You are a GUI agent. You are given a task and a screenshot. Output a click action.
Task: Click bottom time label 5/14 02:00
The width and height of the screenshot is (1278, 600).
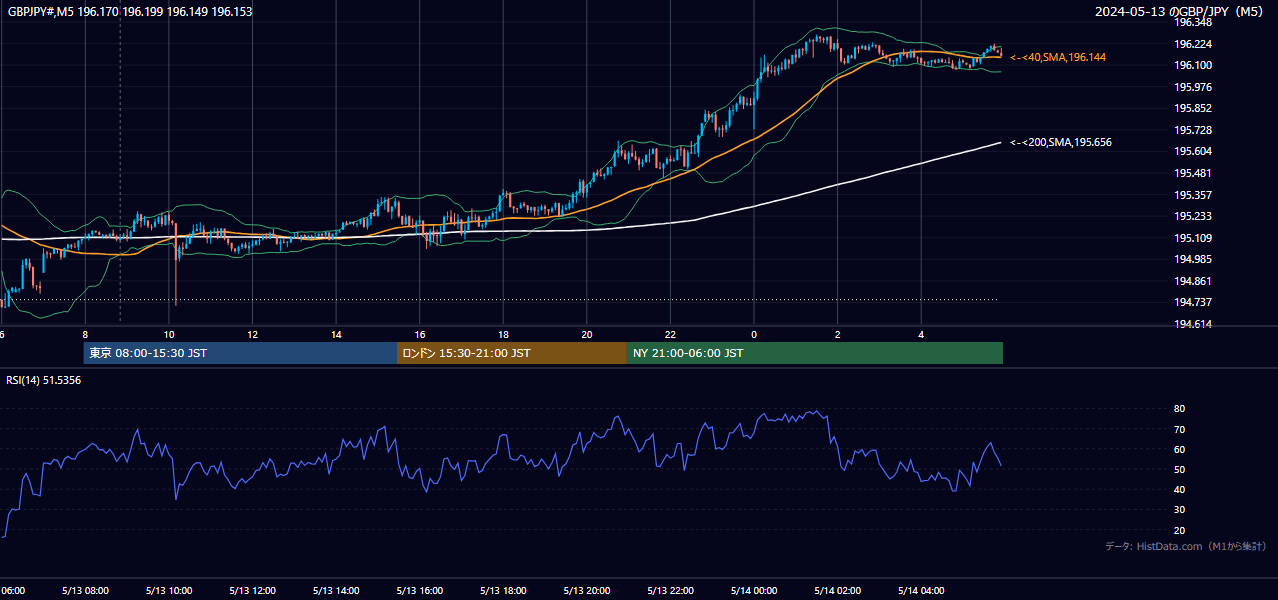point(838,590)
